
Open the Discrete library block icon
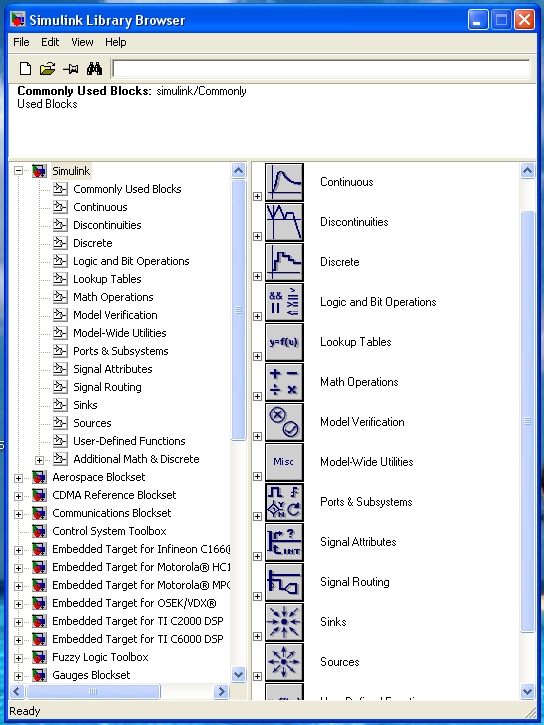[x=284, y=262]
